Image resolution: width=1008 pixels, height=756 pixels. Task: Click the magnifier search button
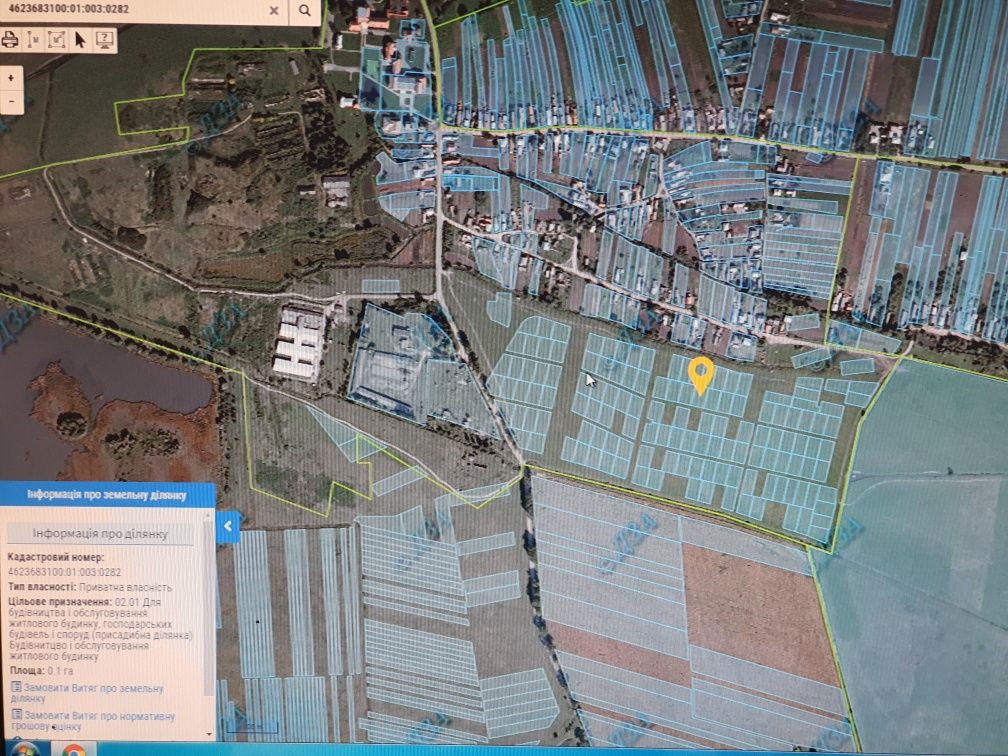click(305, 10)
